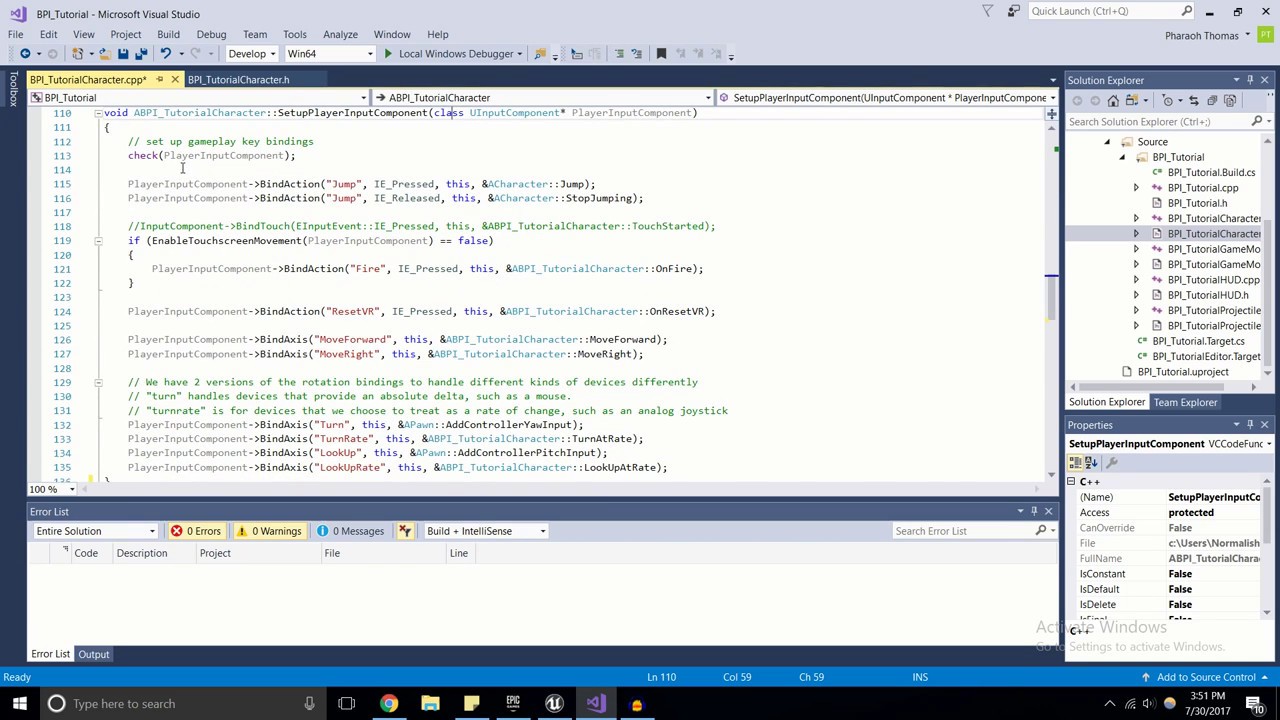This screenshot has width=1280, height=720.
Task: Click the Pharaoh Thomas account name
Action: point(1201,35)
